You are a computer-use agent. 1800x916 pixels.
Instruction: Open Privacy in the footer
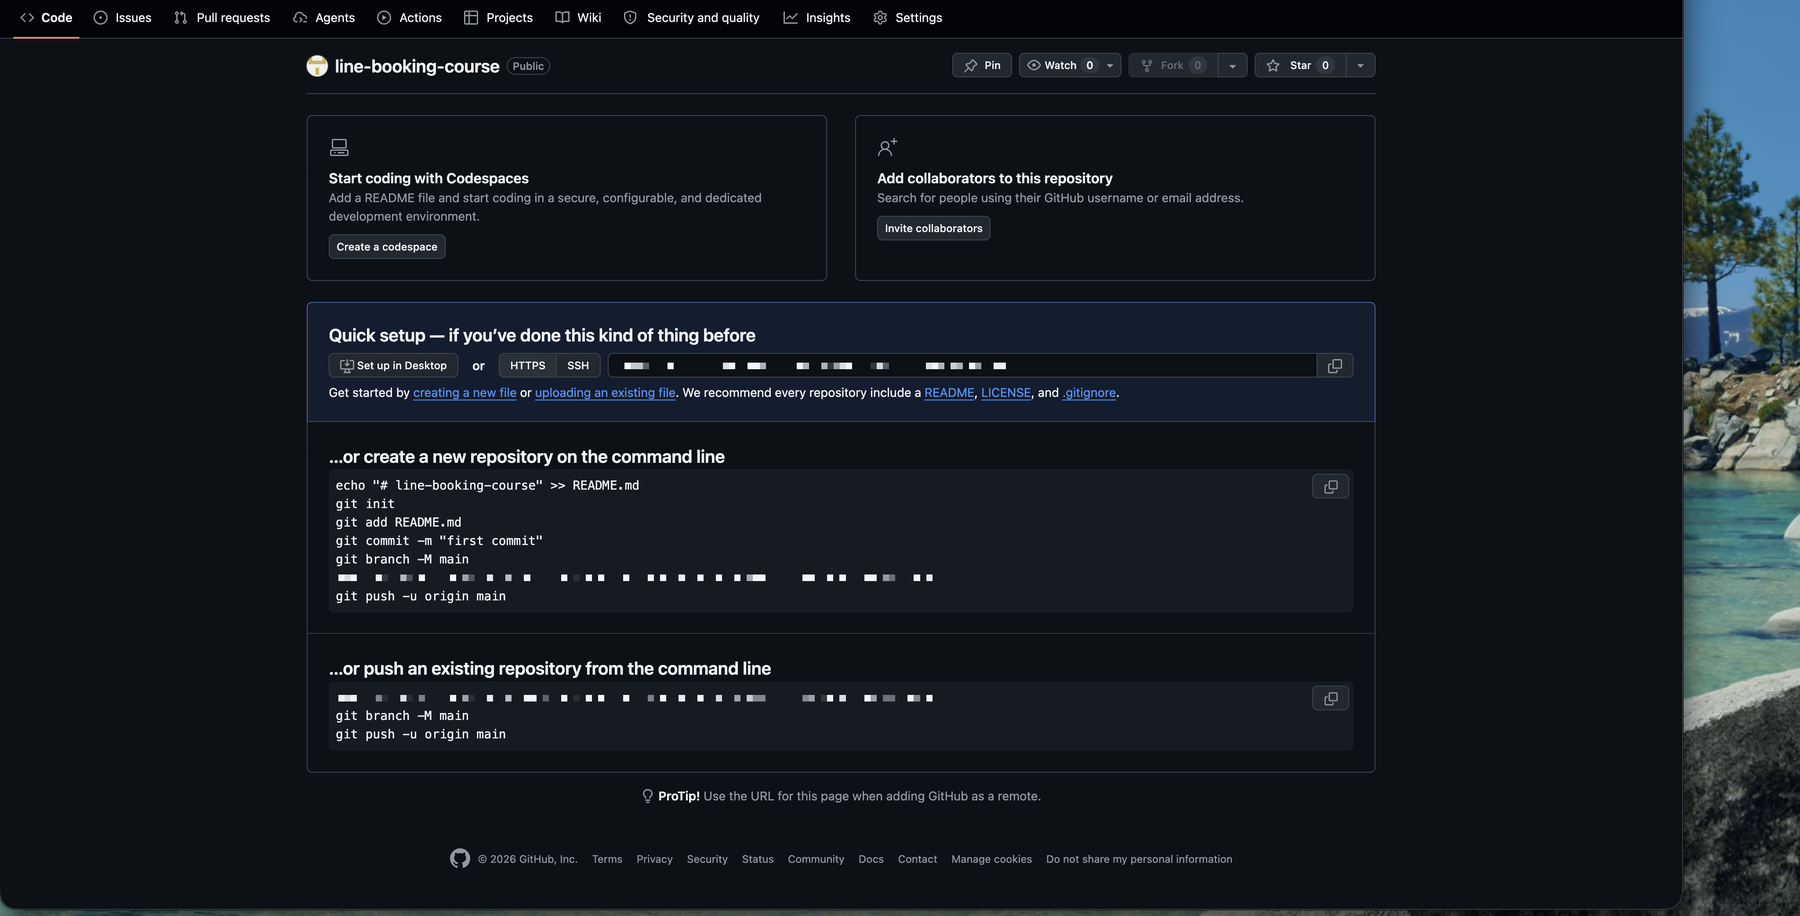click(x=654, y=860)
